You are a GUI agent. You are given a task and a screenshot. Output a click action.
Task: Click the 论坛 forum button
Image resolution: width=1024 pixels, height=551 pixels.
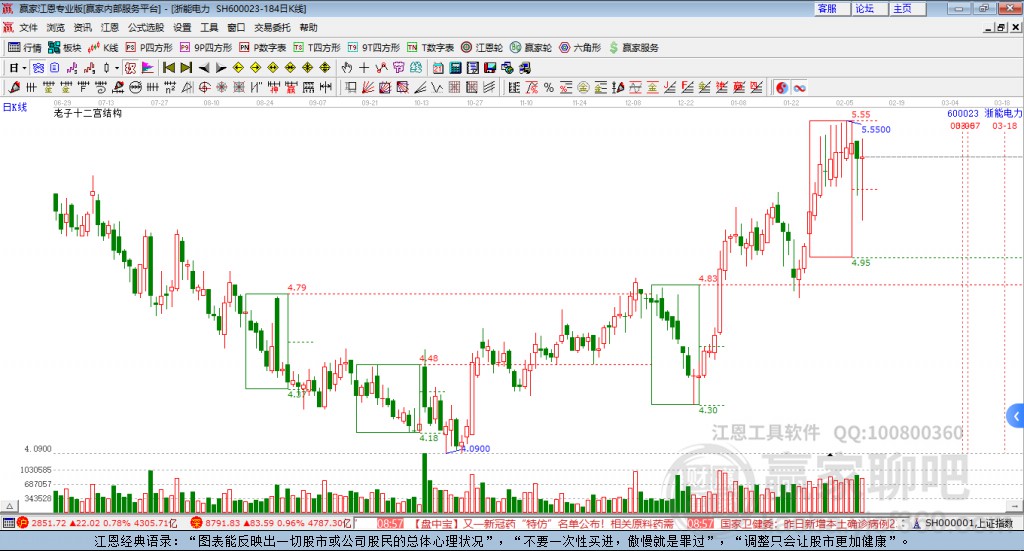click(869, 8)
